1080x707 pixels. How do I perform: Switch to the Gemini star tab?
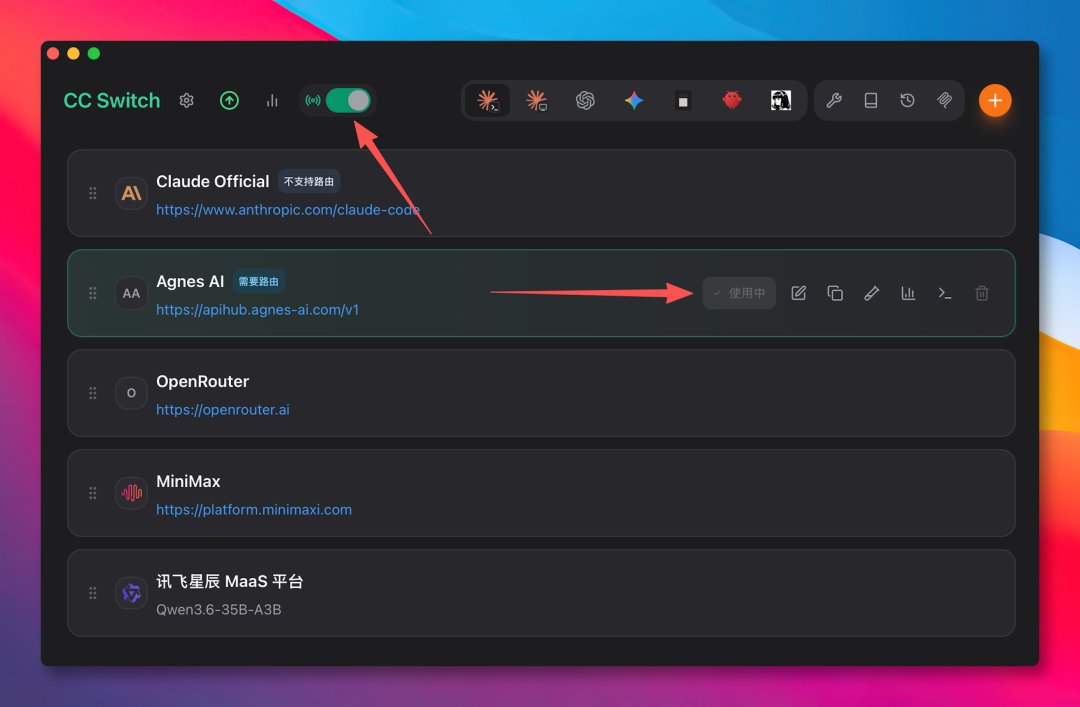[634, 101]
